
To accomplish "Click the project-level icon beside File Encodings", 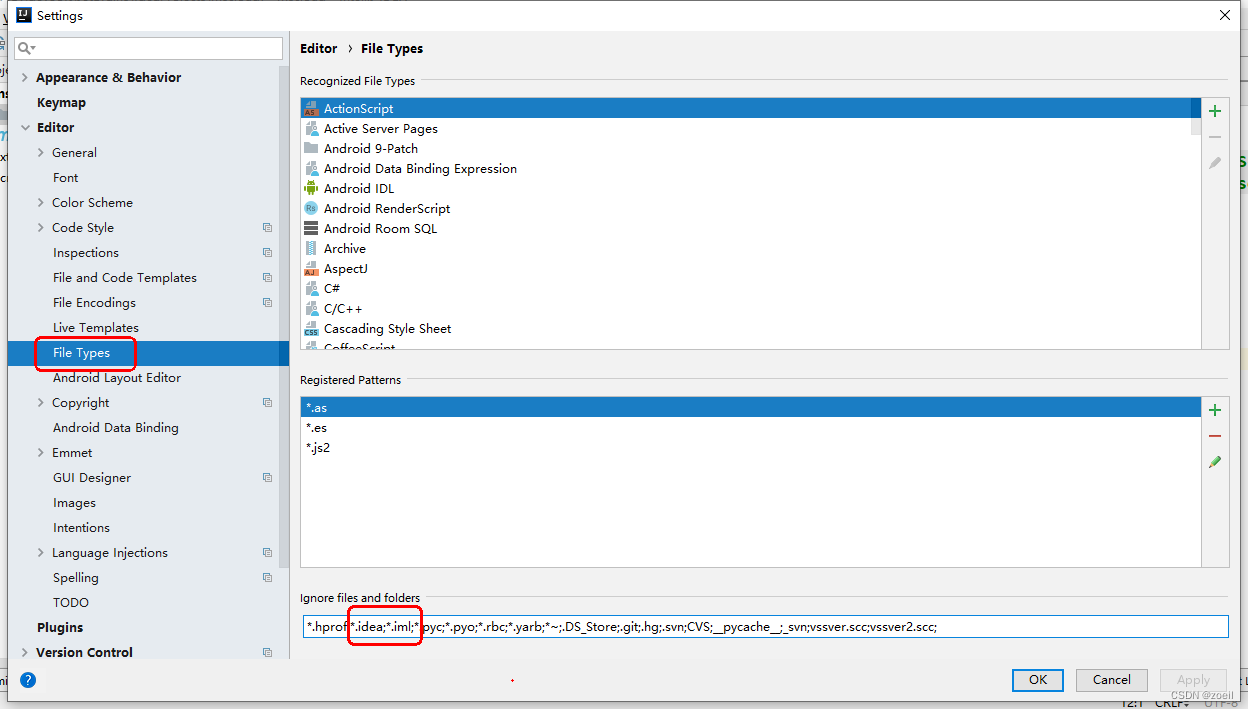I will pos(267,303).
